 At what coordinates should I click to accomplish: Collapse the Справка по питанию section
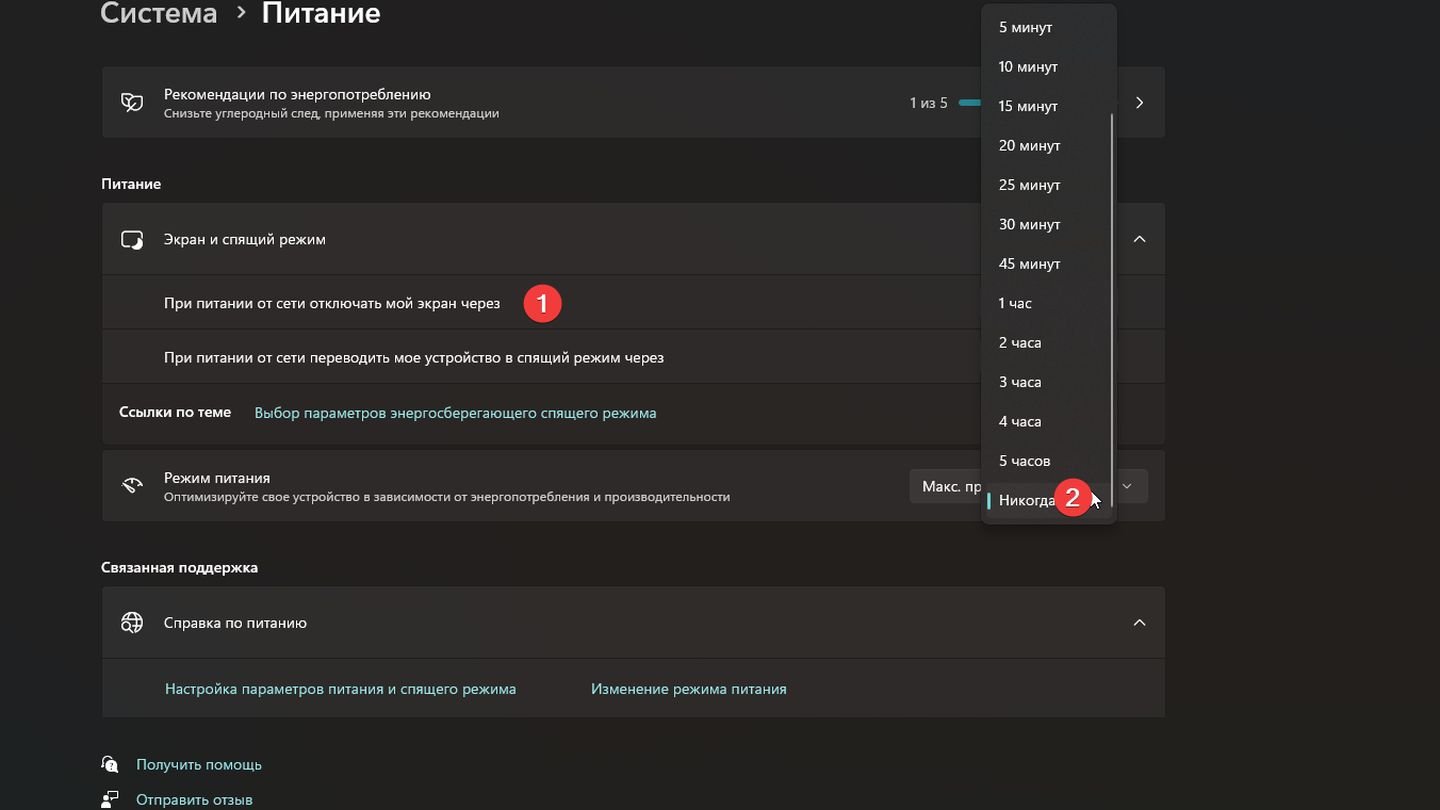point(1139,622)
